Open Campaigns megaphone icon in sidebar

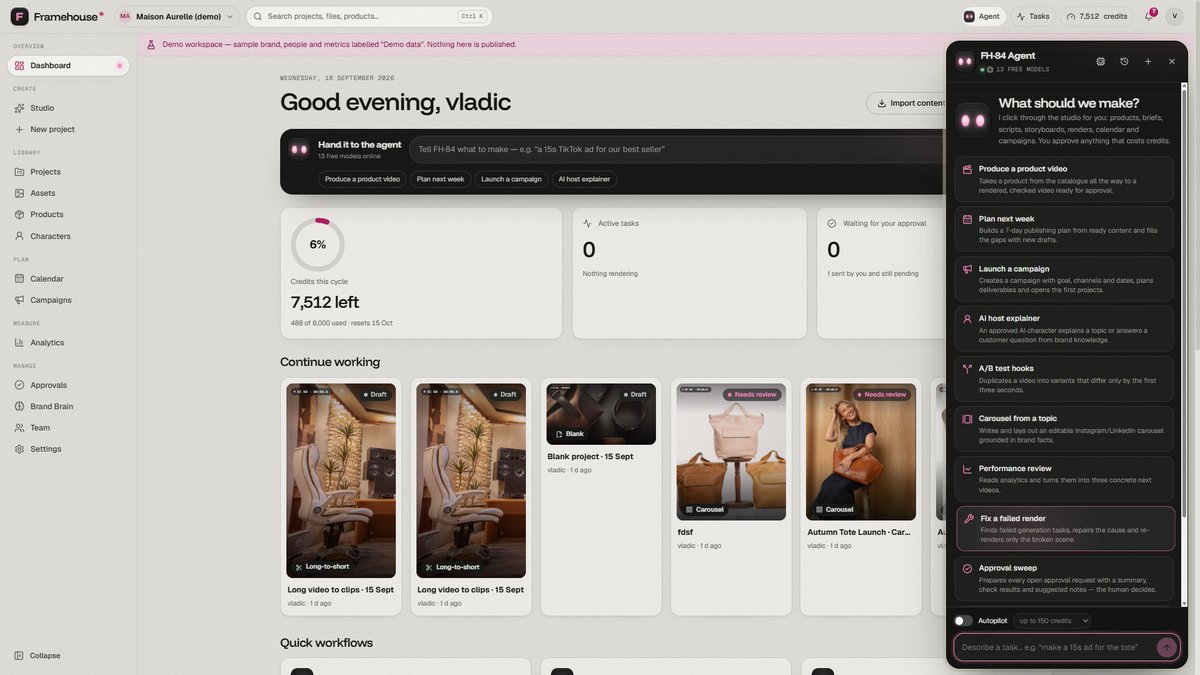(19, 300)
